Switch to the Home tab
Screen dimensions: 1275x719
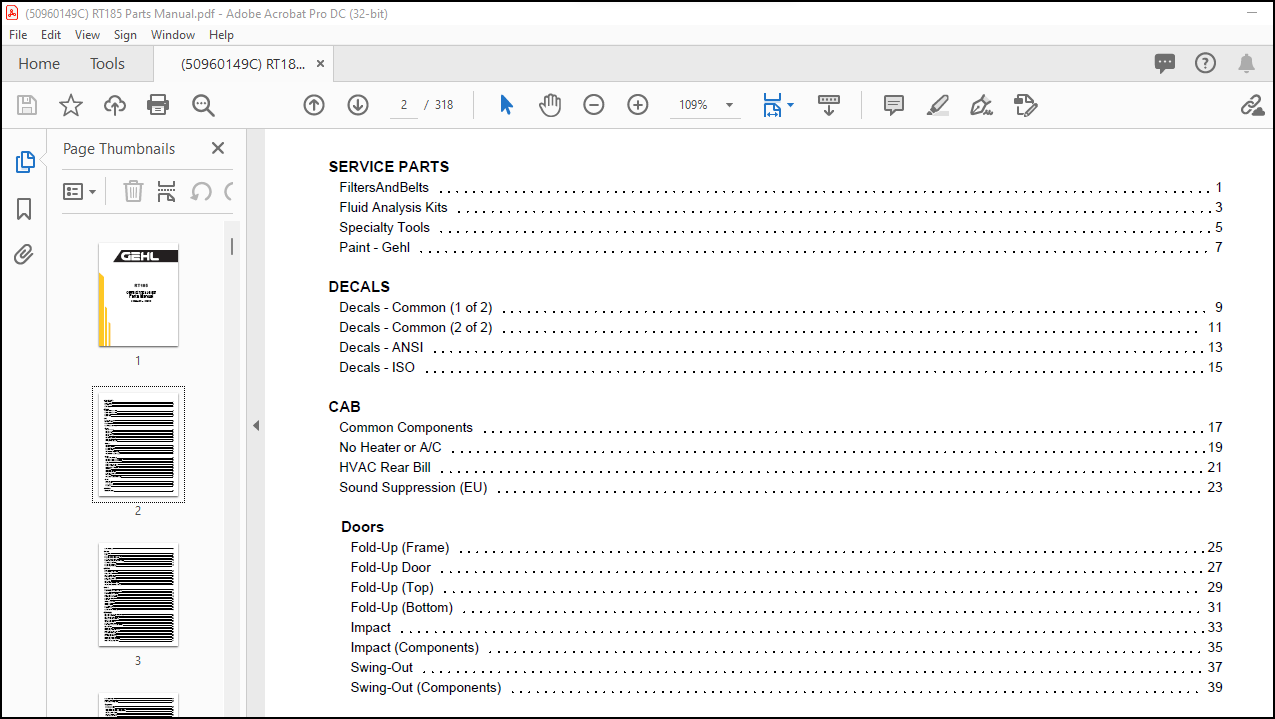click(39, 63)
